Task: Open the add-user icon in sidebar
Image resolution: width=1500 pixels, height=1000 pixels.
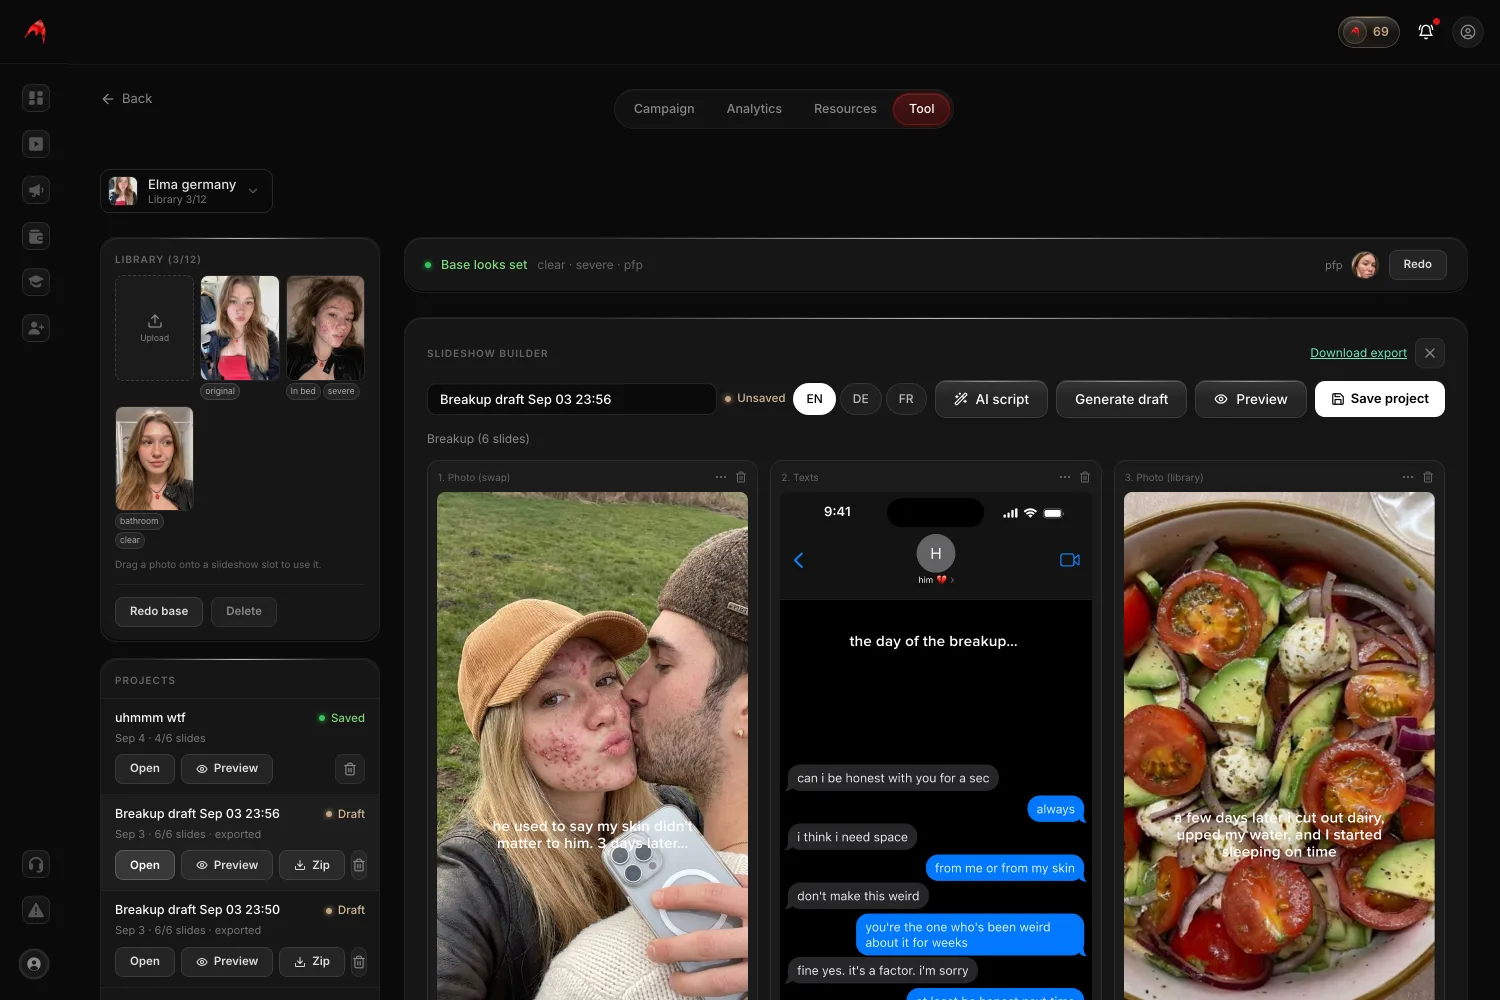Action: pyautogui.click(x=36, y=328)
